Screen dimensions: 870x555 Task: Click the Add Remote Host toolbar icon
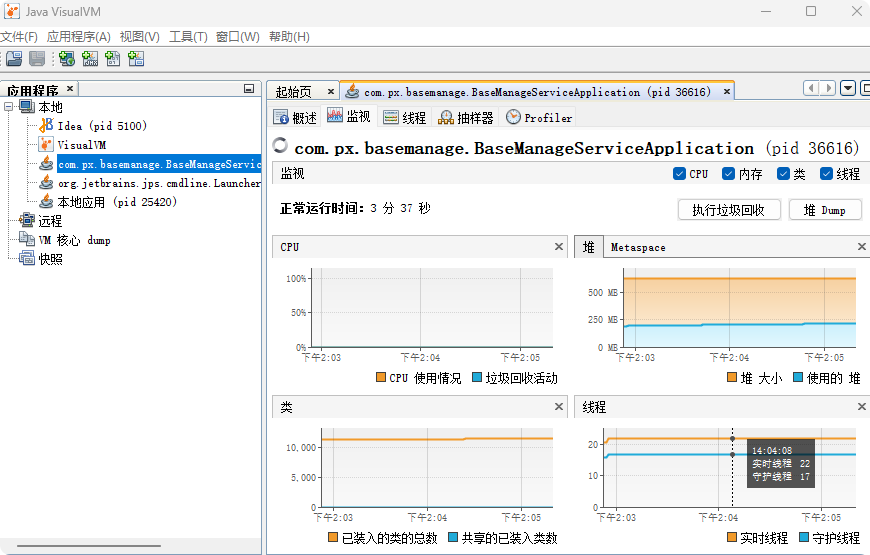67,59
